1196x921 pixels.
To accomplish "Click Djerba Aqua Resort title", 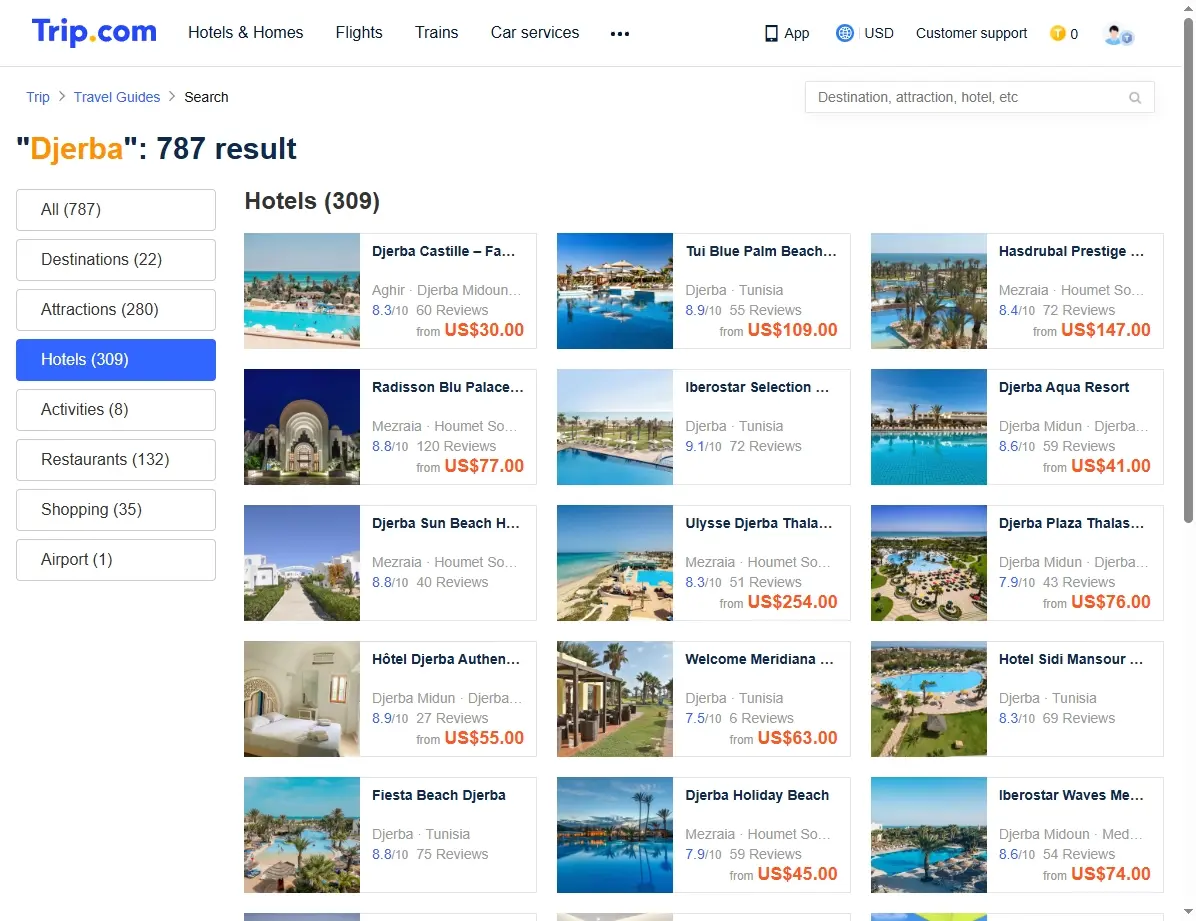I will coord(1063,387).
